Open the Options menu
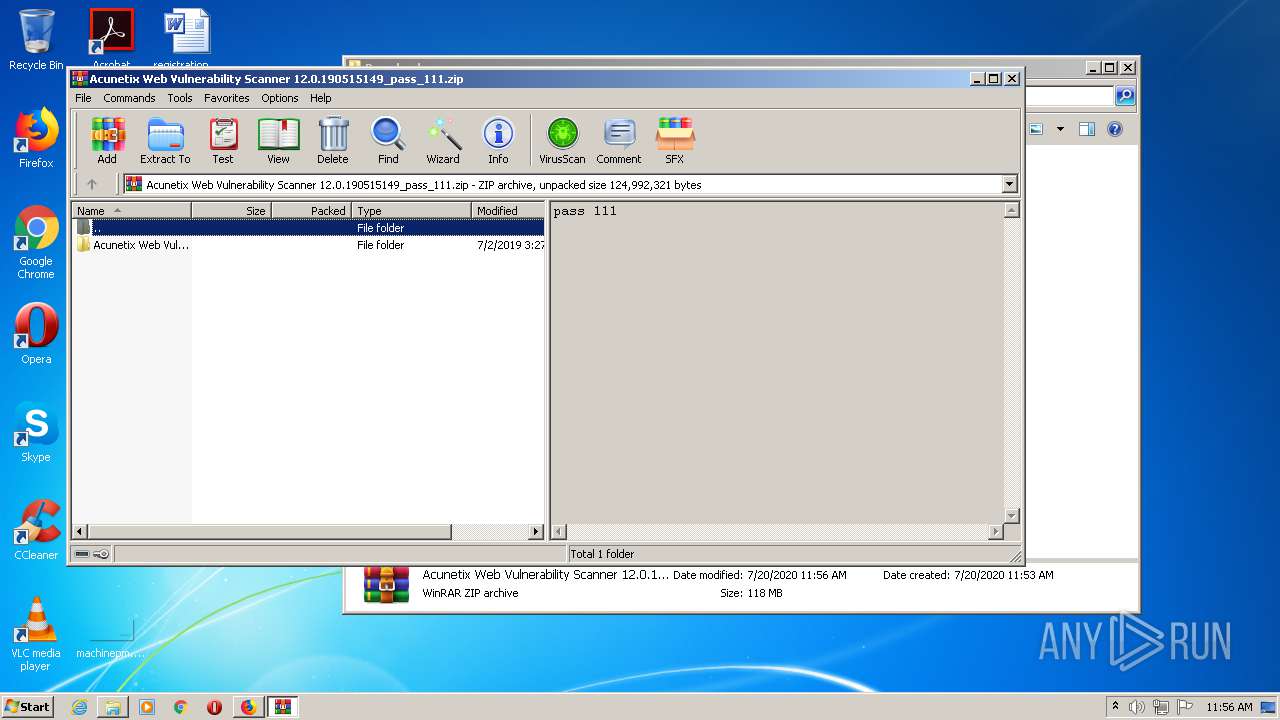 tap(280, 98)
